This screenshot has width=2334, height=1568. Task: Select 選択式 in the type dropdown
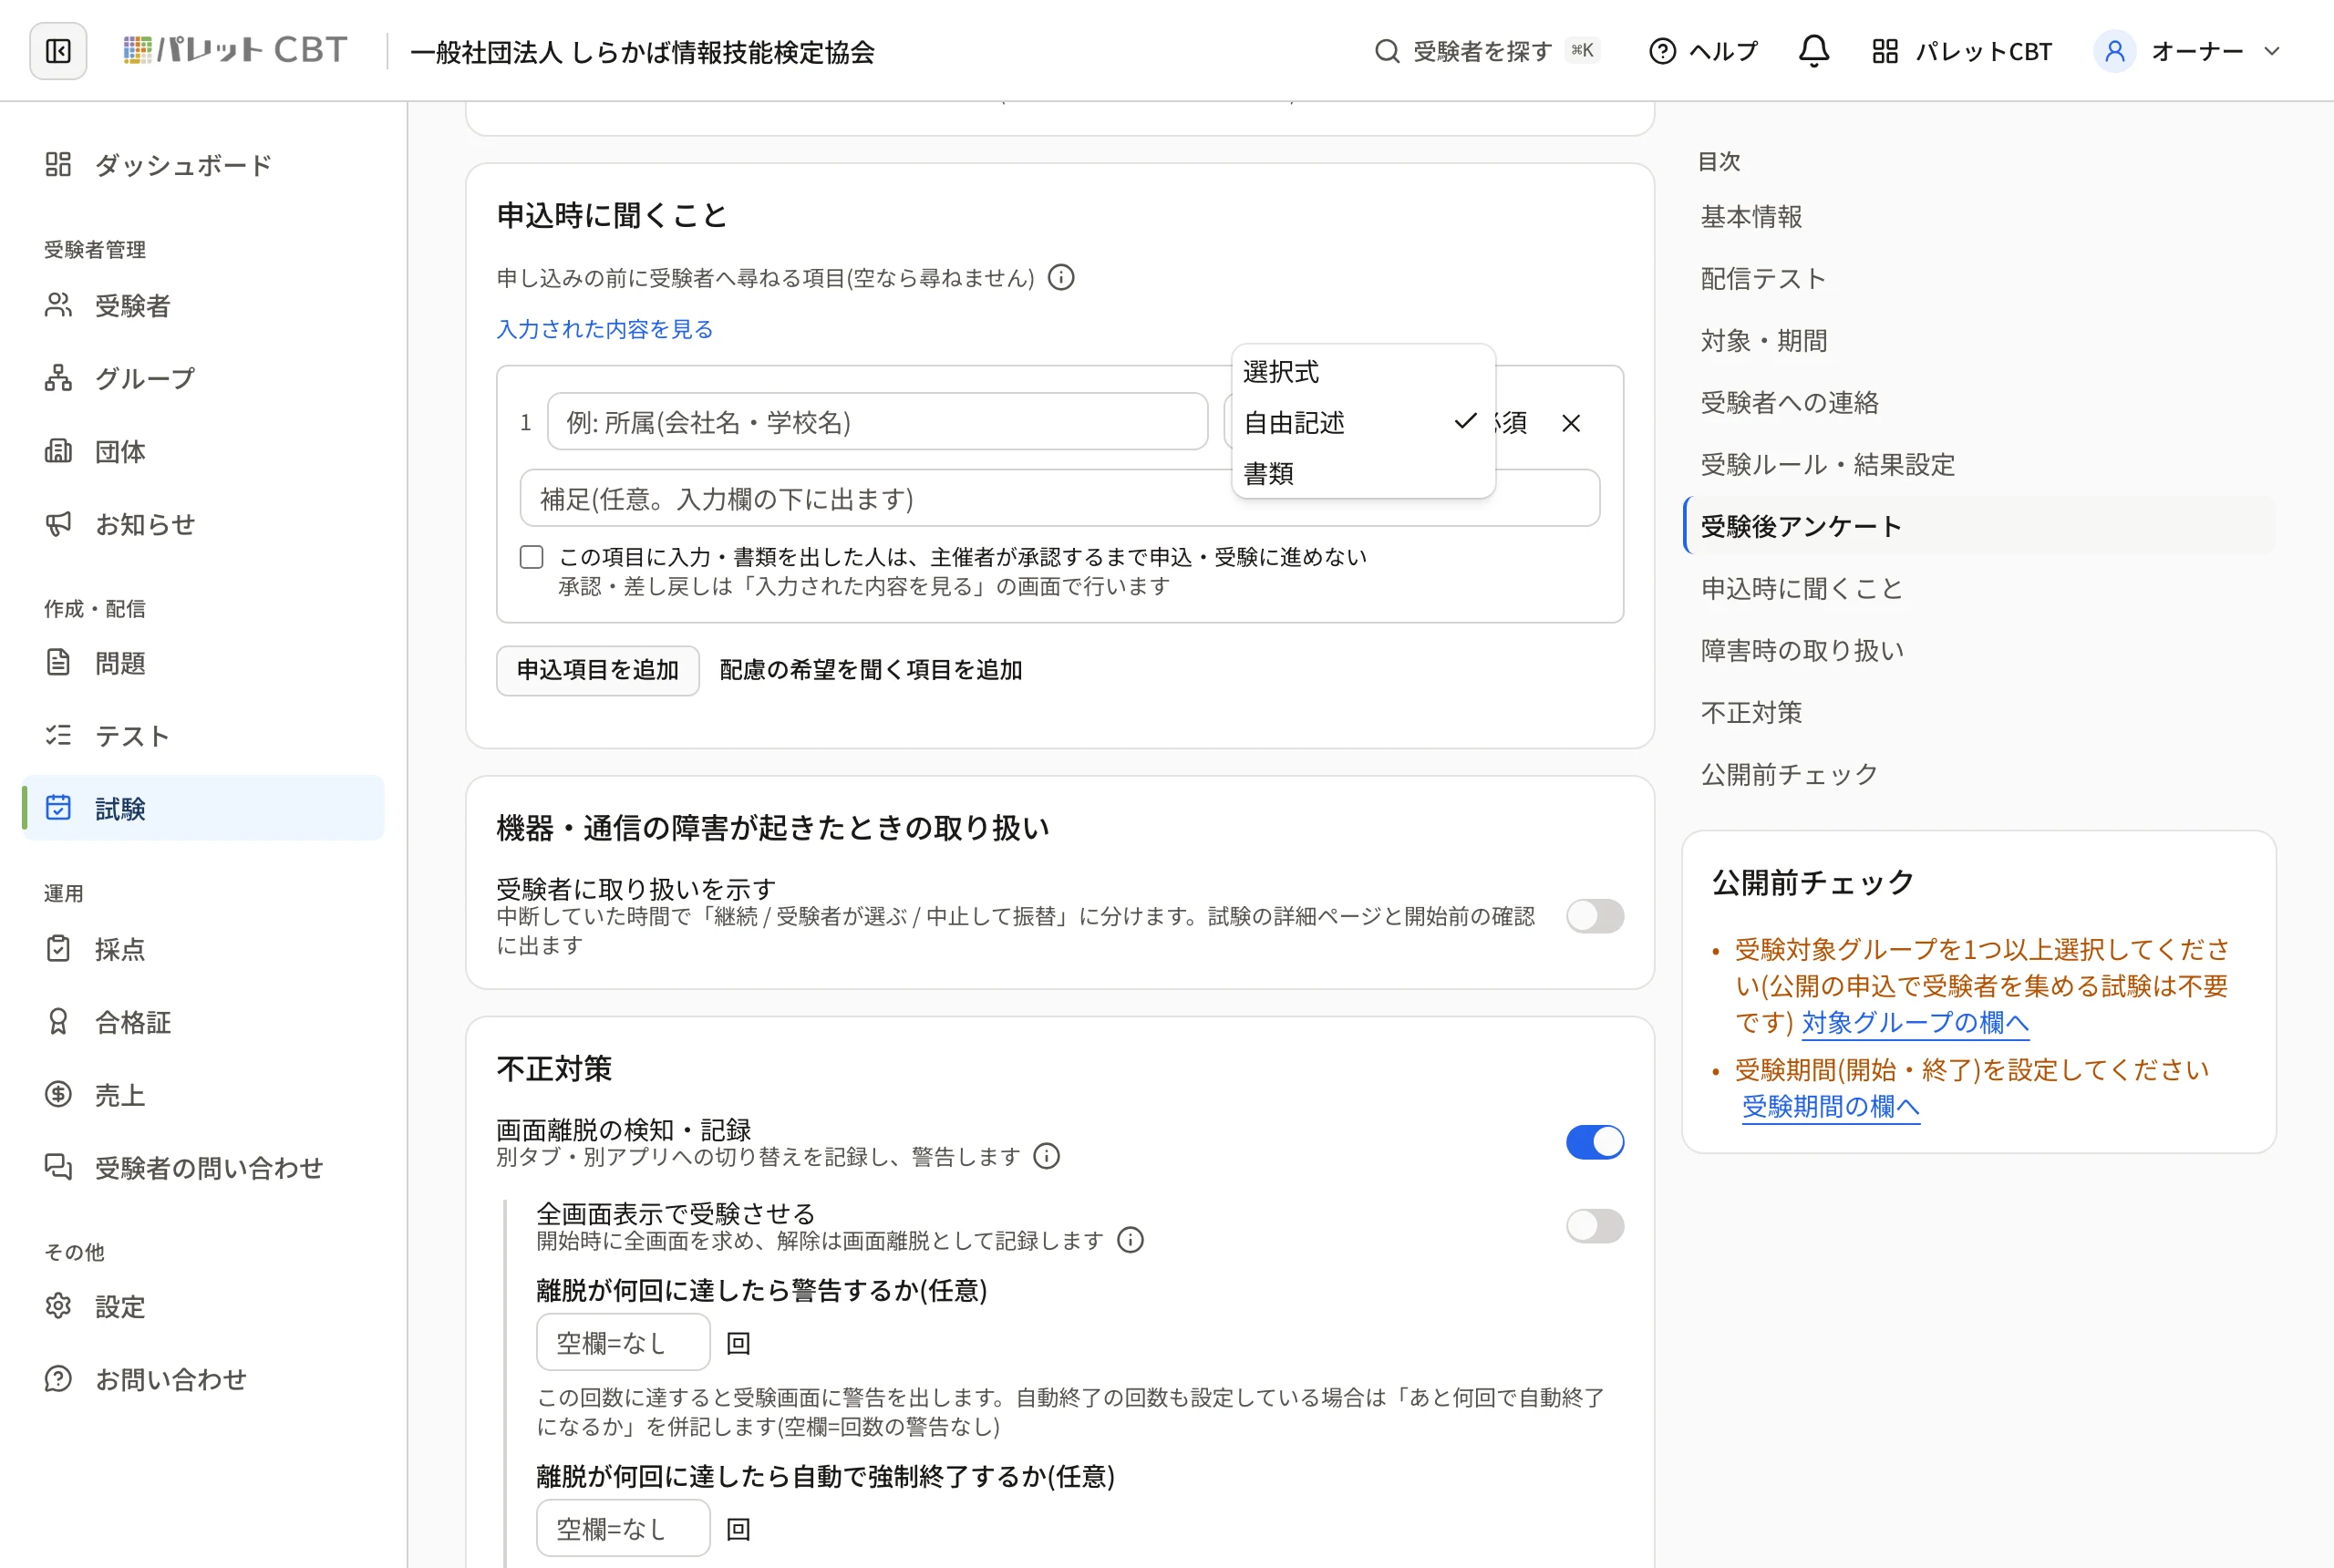1363,372
